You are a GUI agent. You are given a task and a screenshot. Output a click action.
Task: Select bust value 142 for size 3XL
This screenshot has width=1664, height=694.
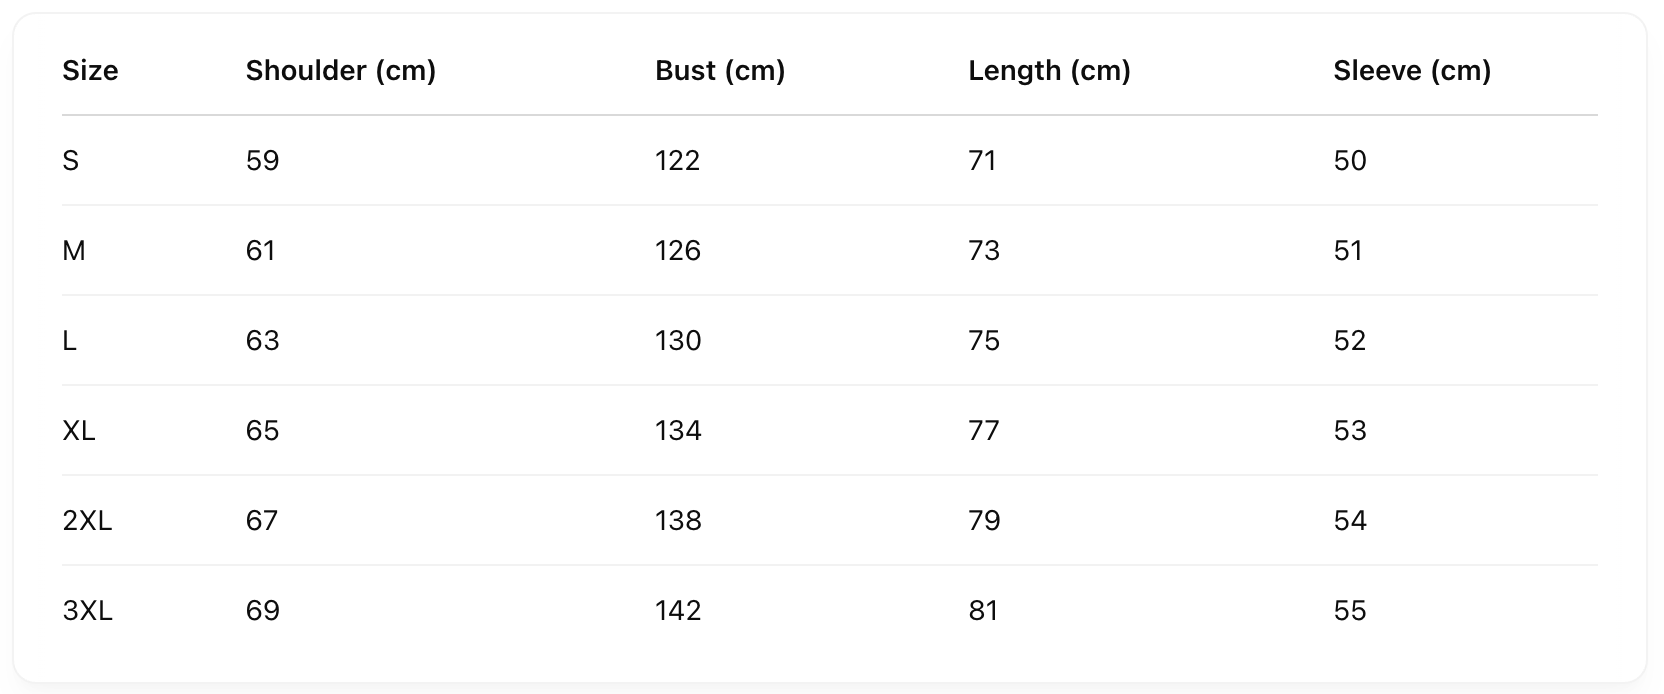(x=678, y=611)
